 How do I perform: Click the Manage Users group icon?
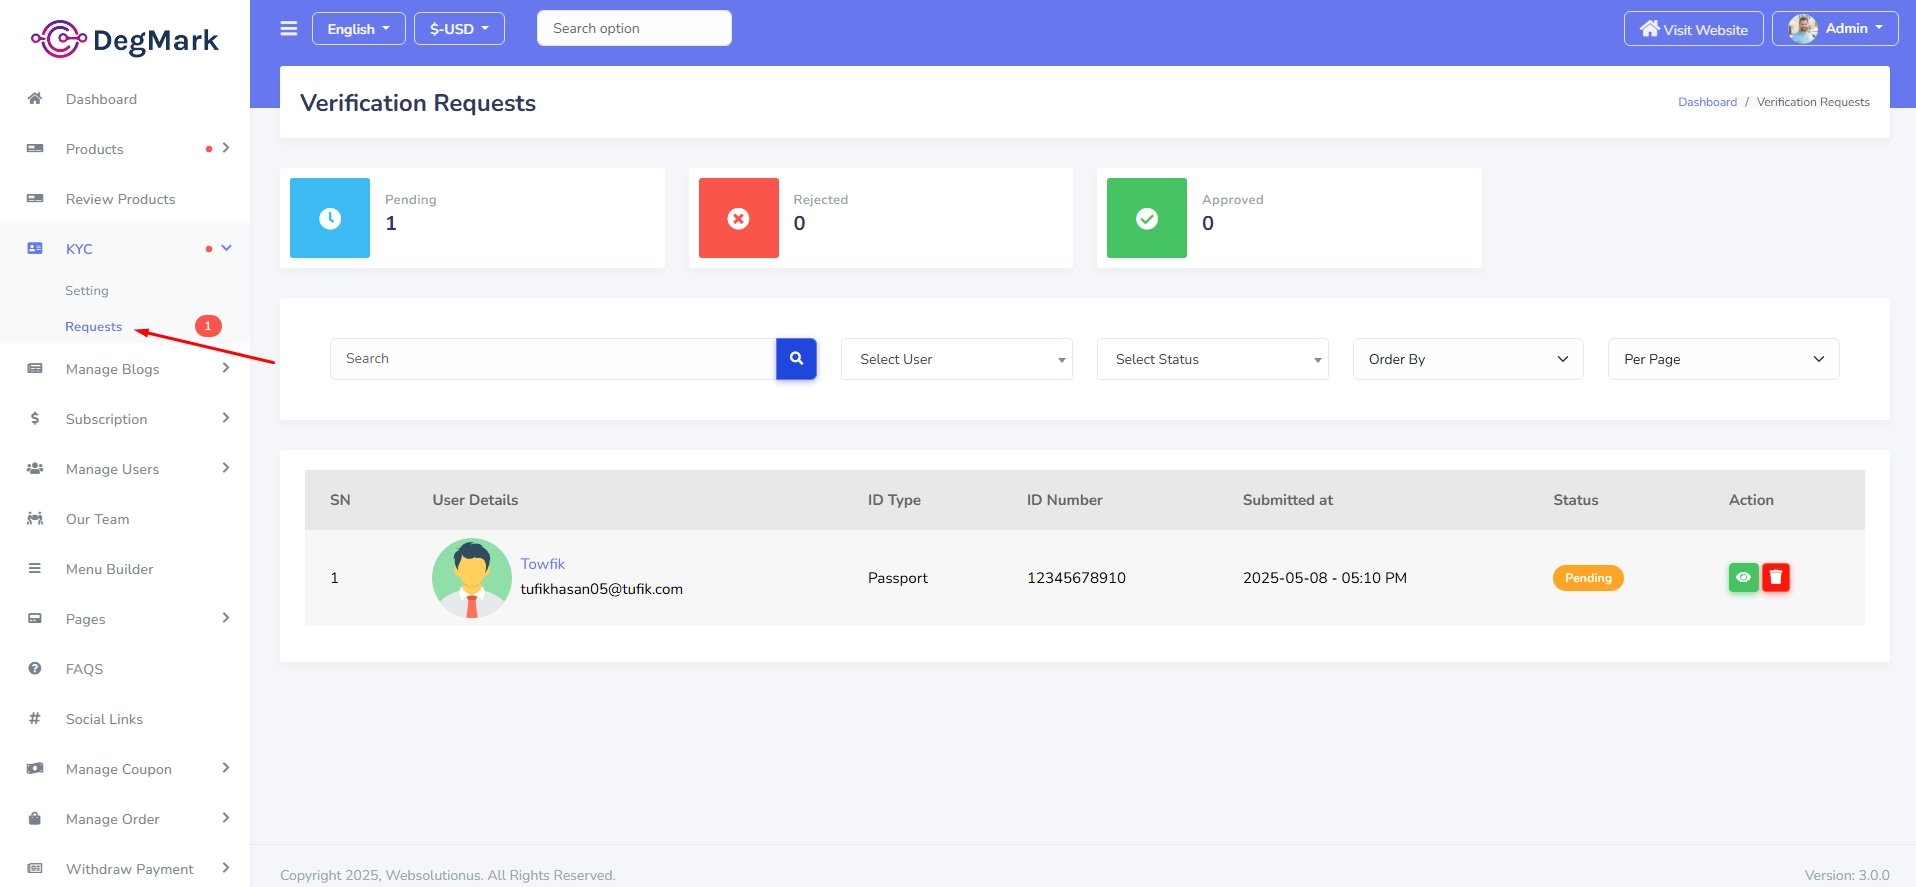pos(35,468)
